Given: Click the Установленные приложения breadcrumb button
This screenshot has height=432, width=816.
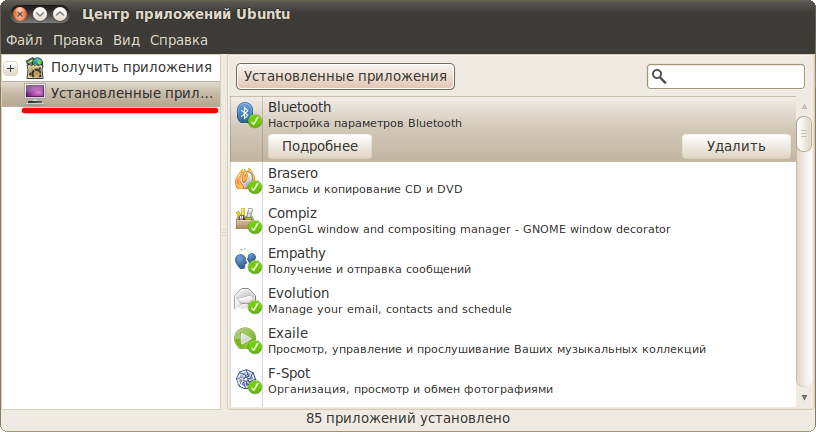Looking at the screenshot, I should (346, 77).
